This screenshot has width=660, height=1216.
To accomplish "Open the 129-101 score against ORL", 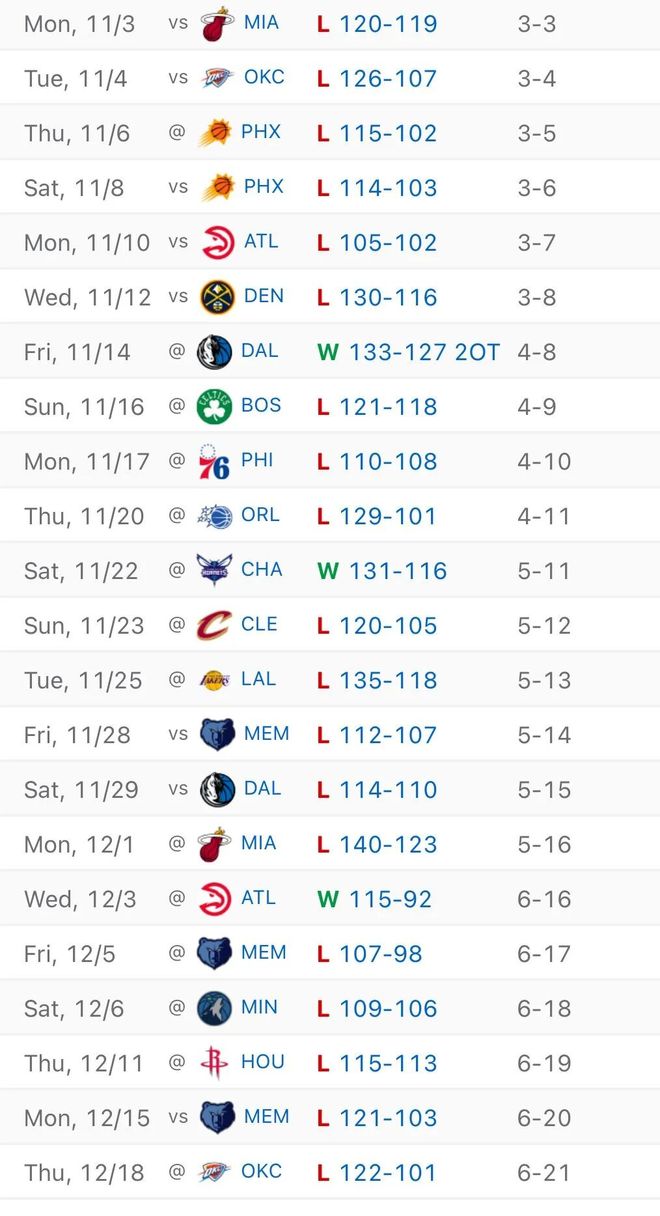I will click(388, 516).
